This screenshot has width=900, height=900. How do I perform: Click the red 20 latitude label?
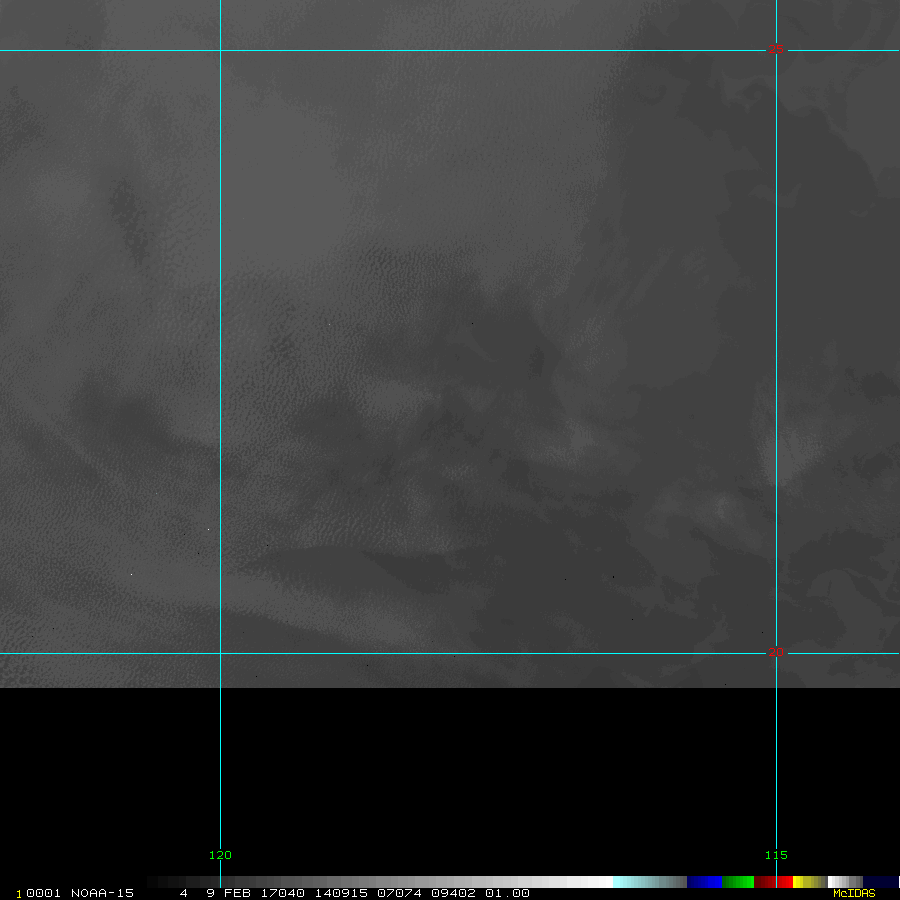776,653
